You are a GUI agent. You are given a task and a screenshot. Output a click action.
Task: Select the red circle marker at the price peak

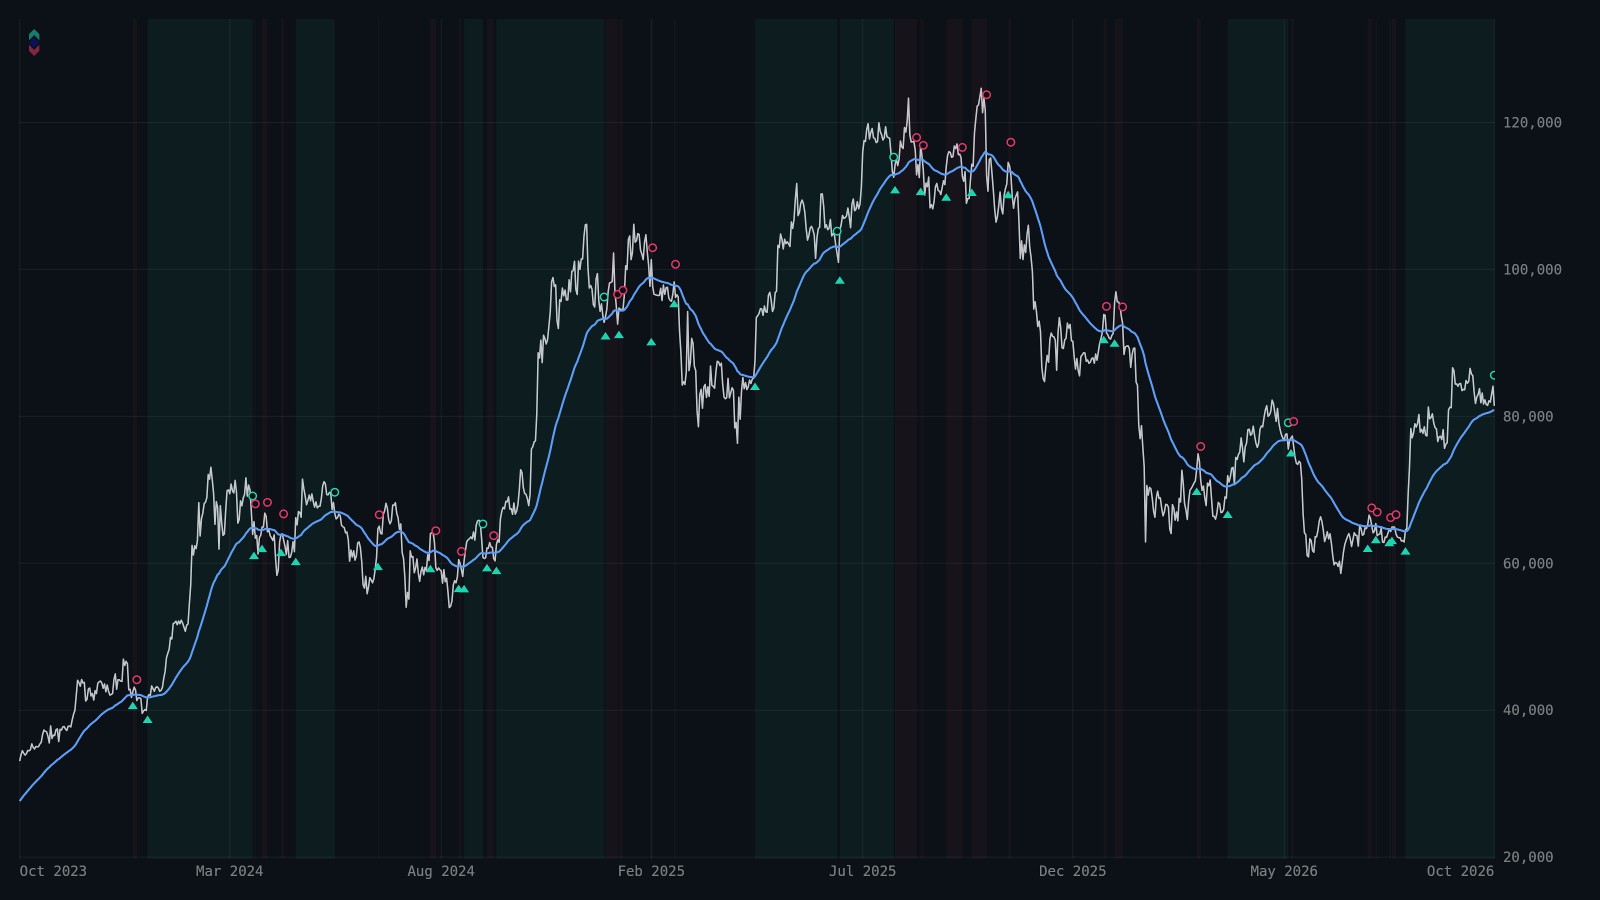(x=986, y=95)
